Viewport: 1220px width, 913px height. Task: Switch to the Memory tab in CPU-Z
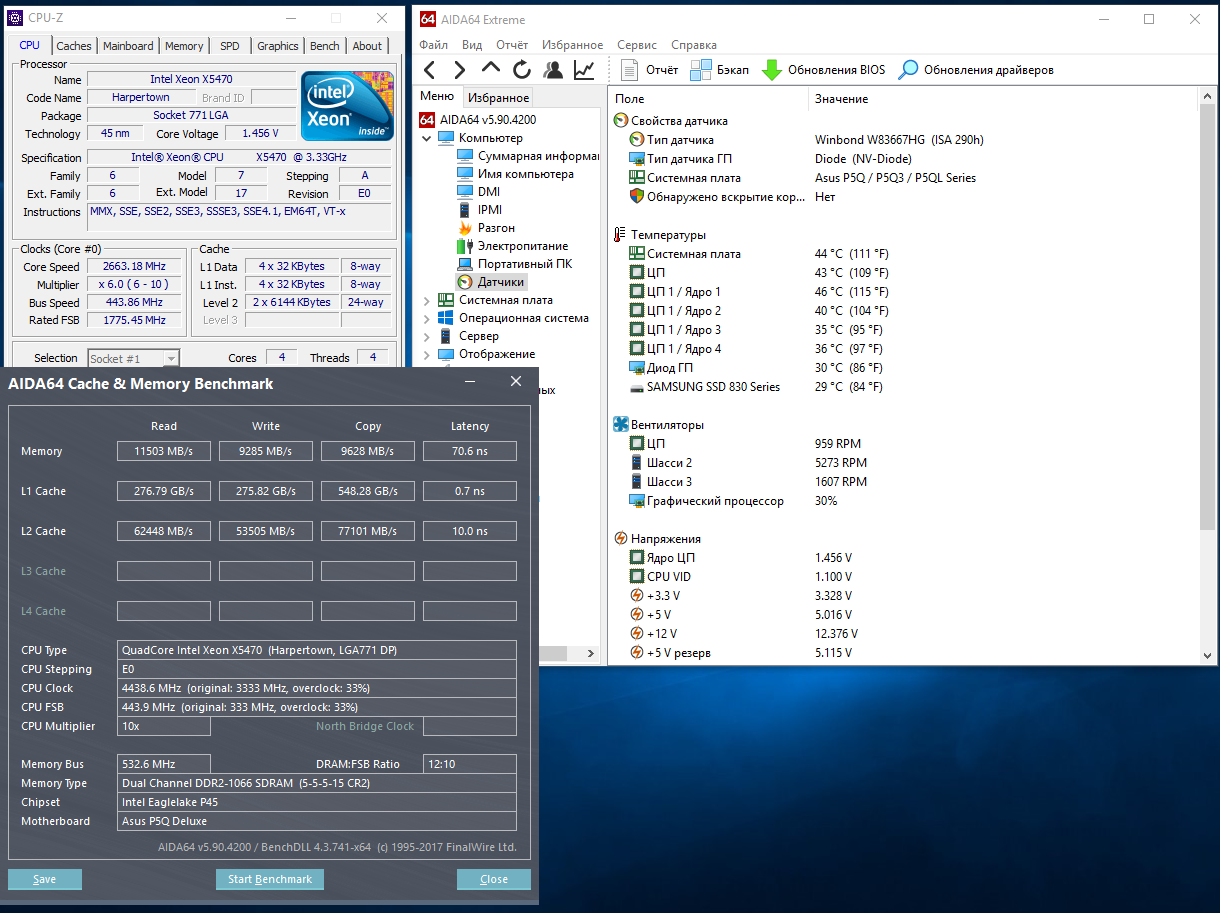[x=184, y=46]
